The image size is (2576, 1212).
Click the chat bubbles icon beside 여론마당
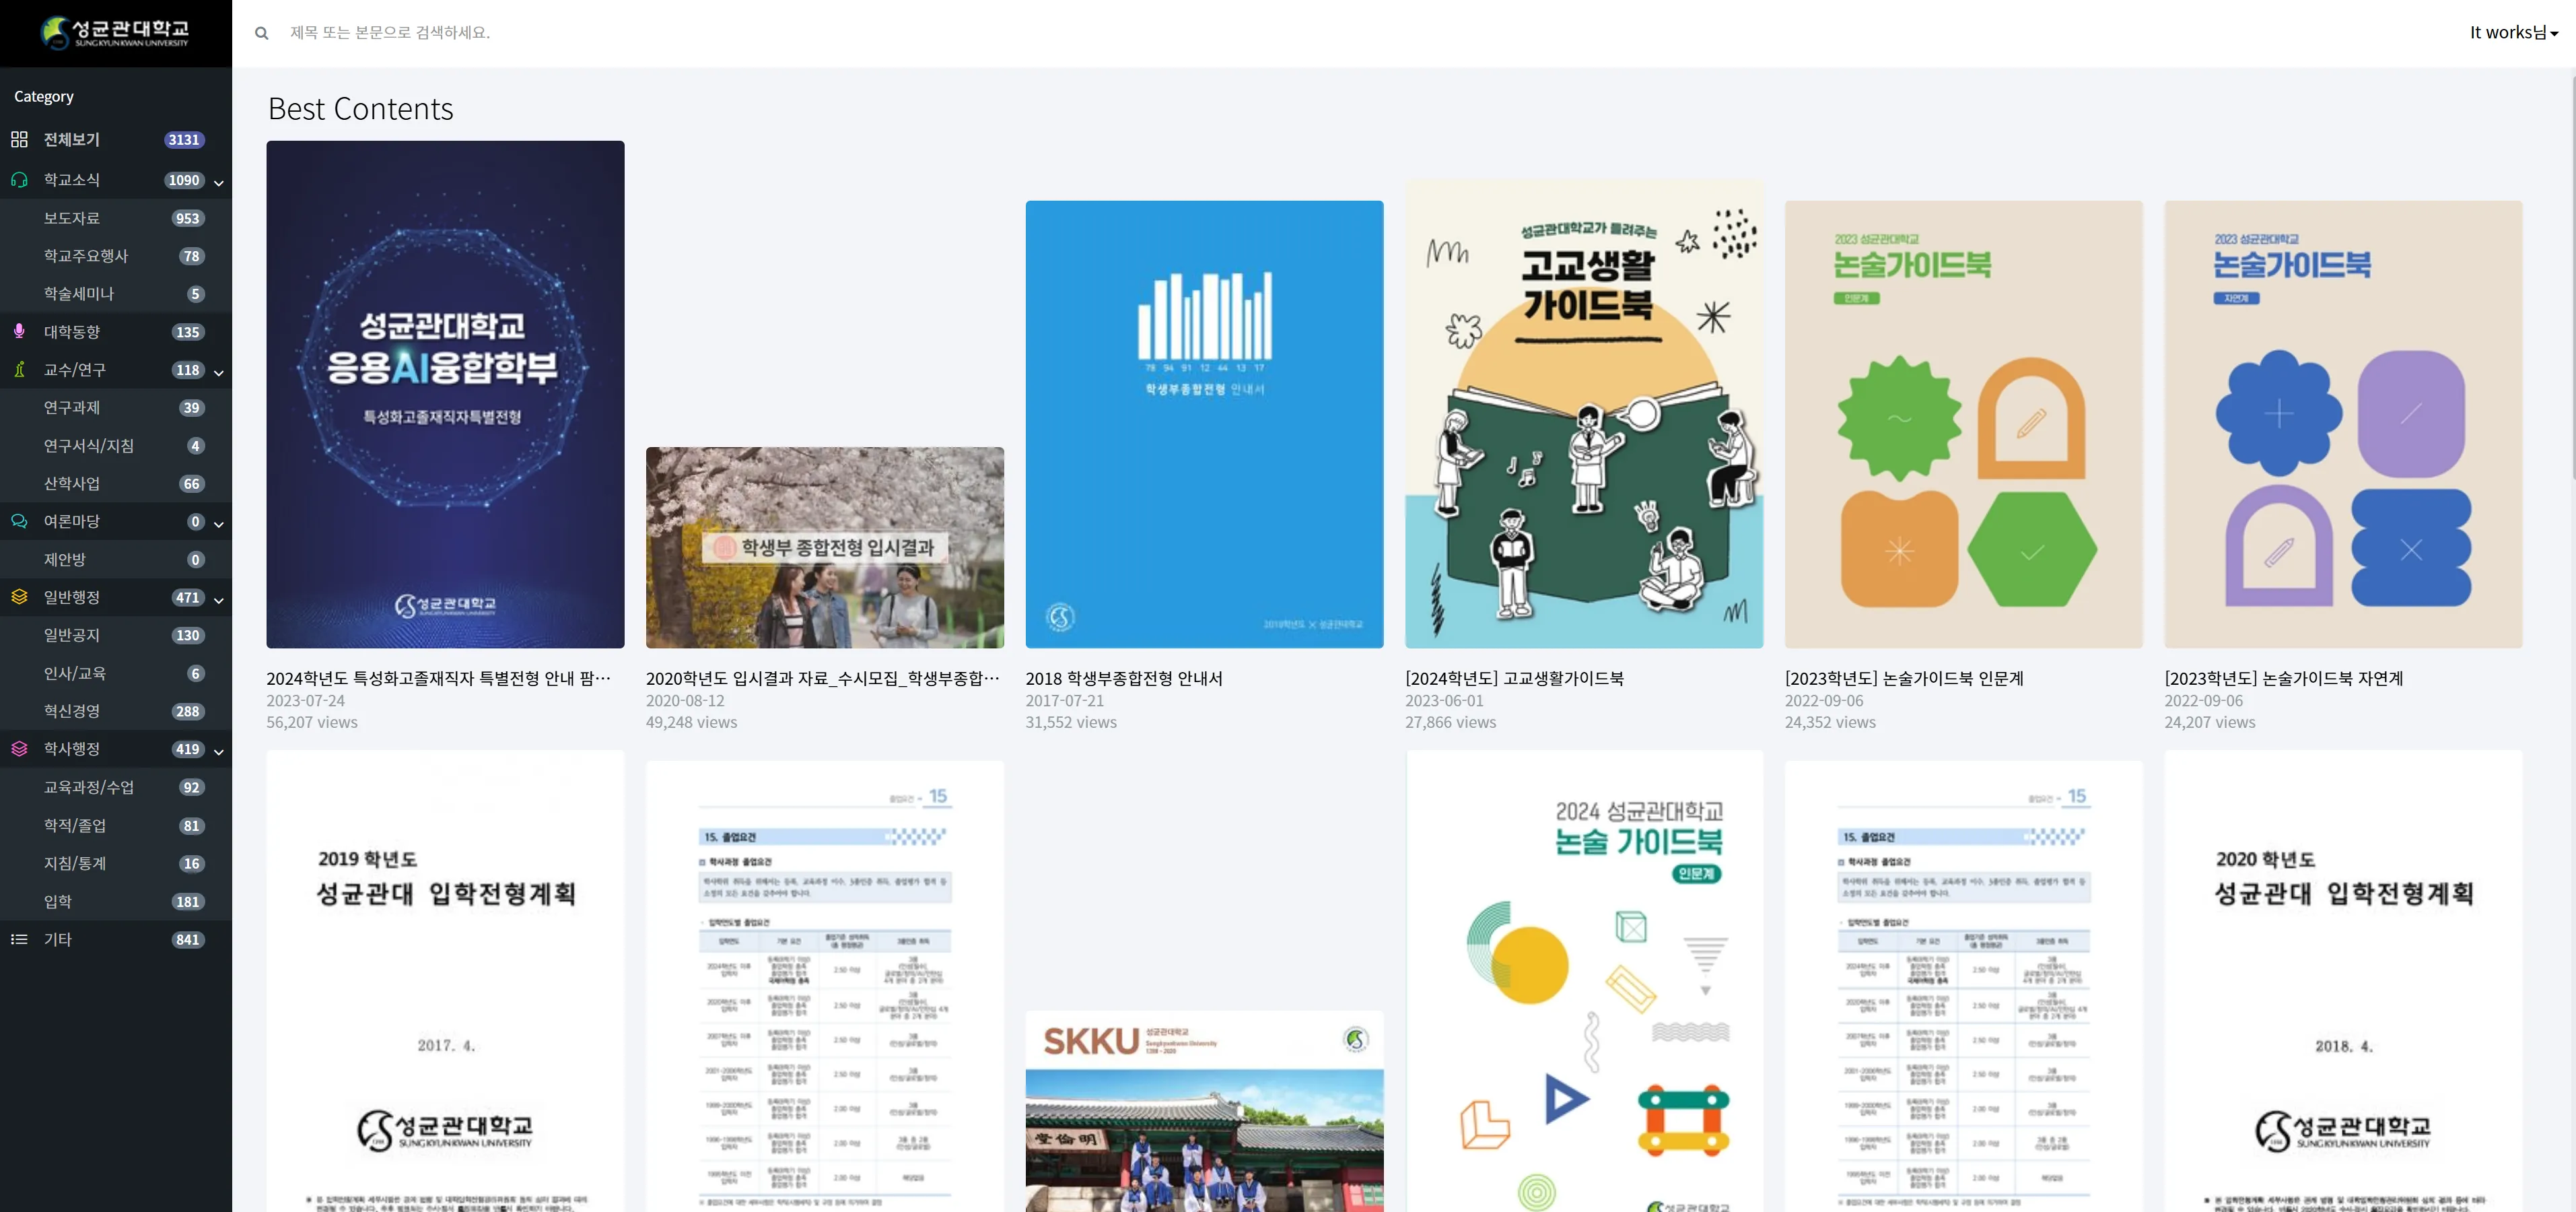(19, 521)
